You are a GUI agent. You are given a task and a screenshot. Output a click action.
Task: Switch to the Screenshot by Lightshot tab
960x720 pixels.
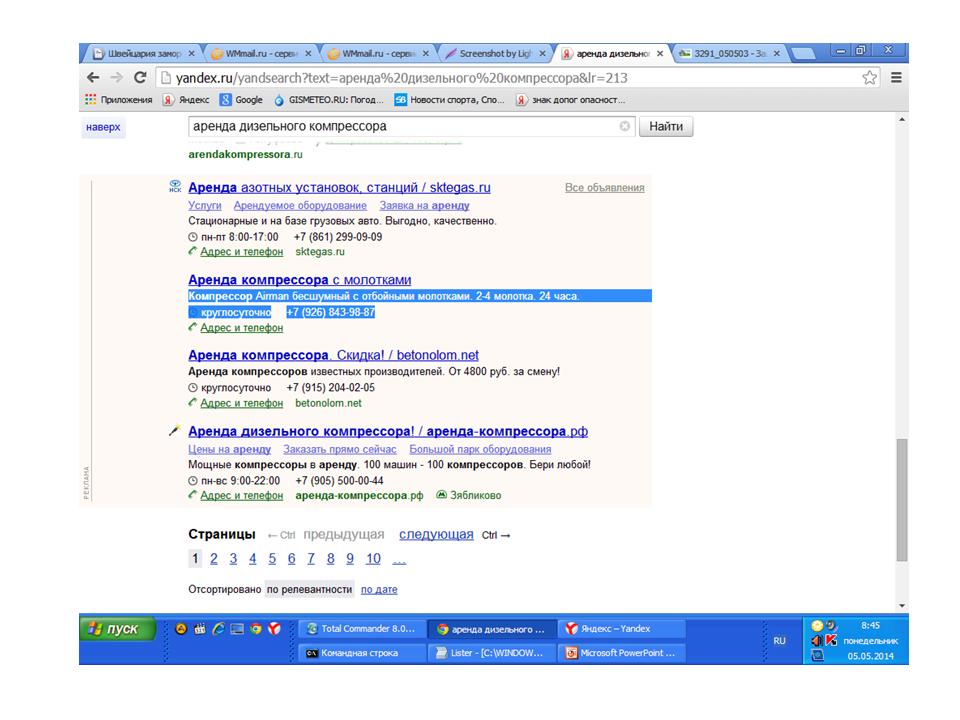point(496,54)
